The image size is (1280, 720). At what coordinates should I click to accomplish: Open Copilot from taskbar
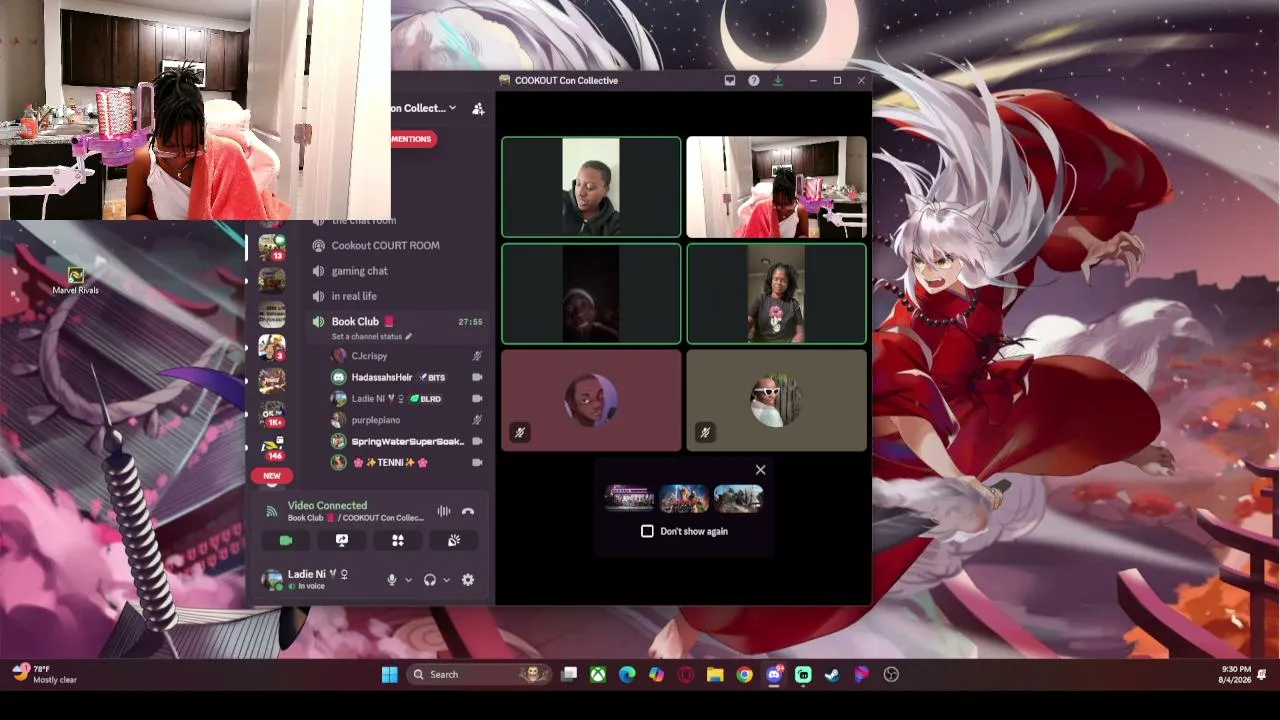[656, 675]
